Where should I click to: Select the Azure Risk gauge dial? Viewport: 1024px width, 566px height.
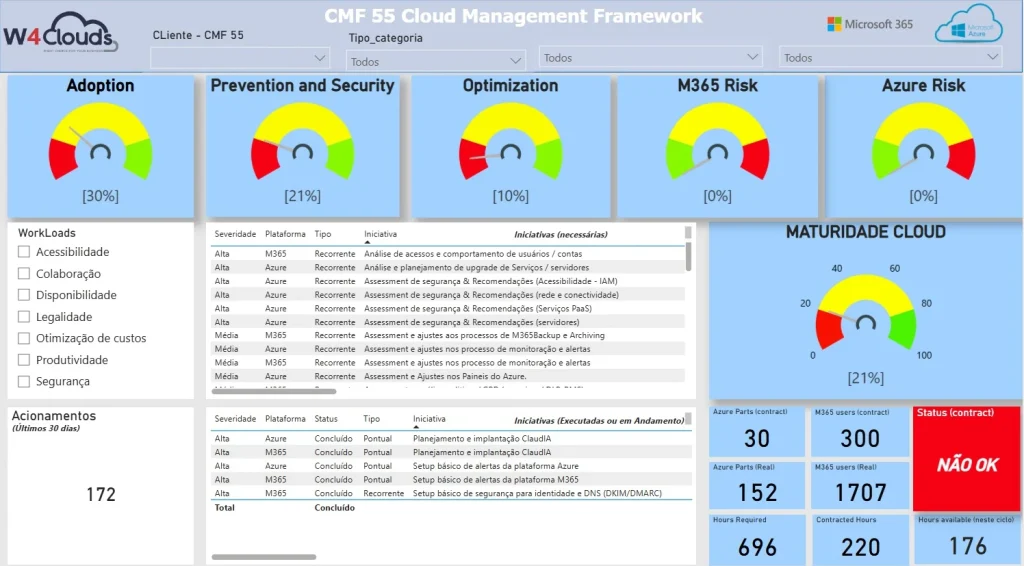[923, 145]
